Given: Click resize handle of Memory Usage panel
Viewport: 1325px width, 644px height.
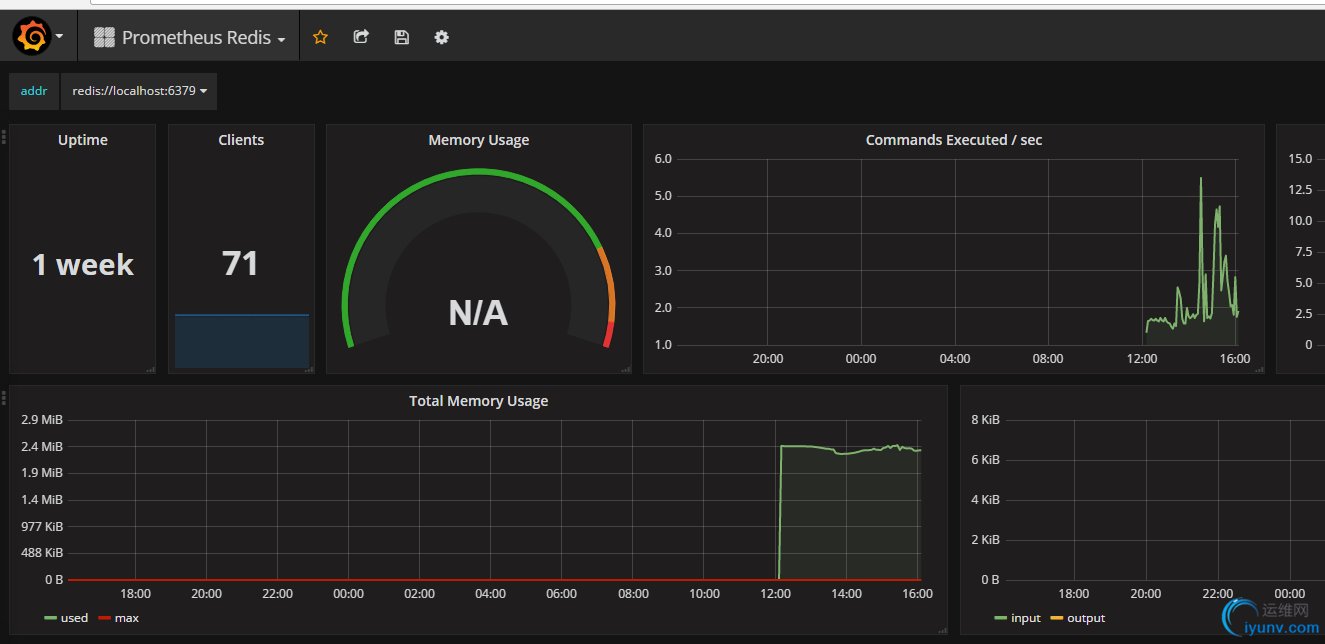Looking at the screenshot, I should coord(626,369).
